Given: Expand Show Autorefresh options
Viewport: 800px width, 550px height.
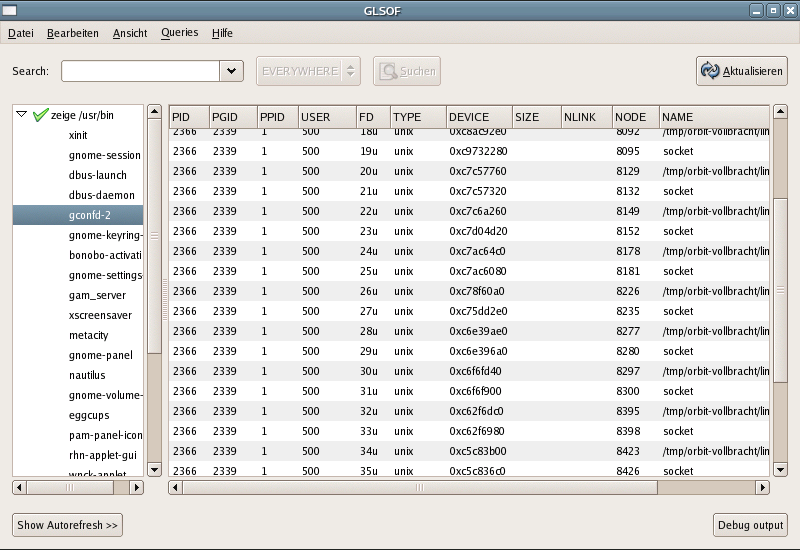Looking at the screenshot, I should click(x=67, y=525).
